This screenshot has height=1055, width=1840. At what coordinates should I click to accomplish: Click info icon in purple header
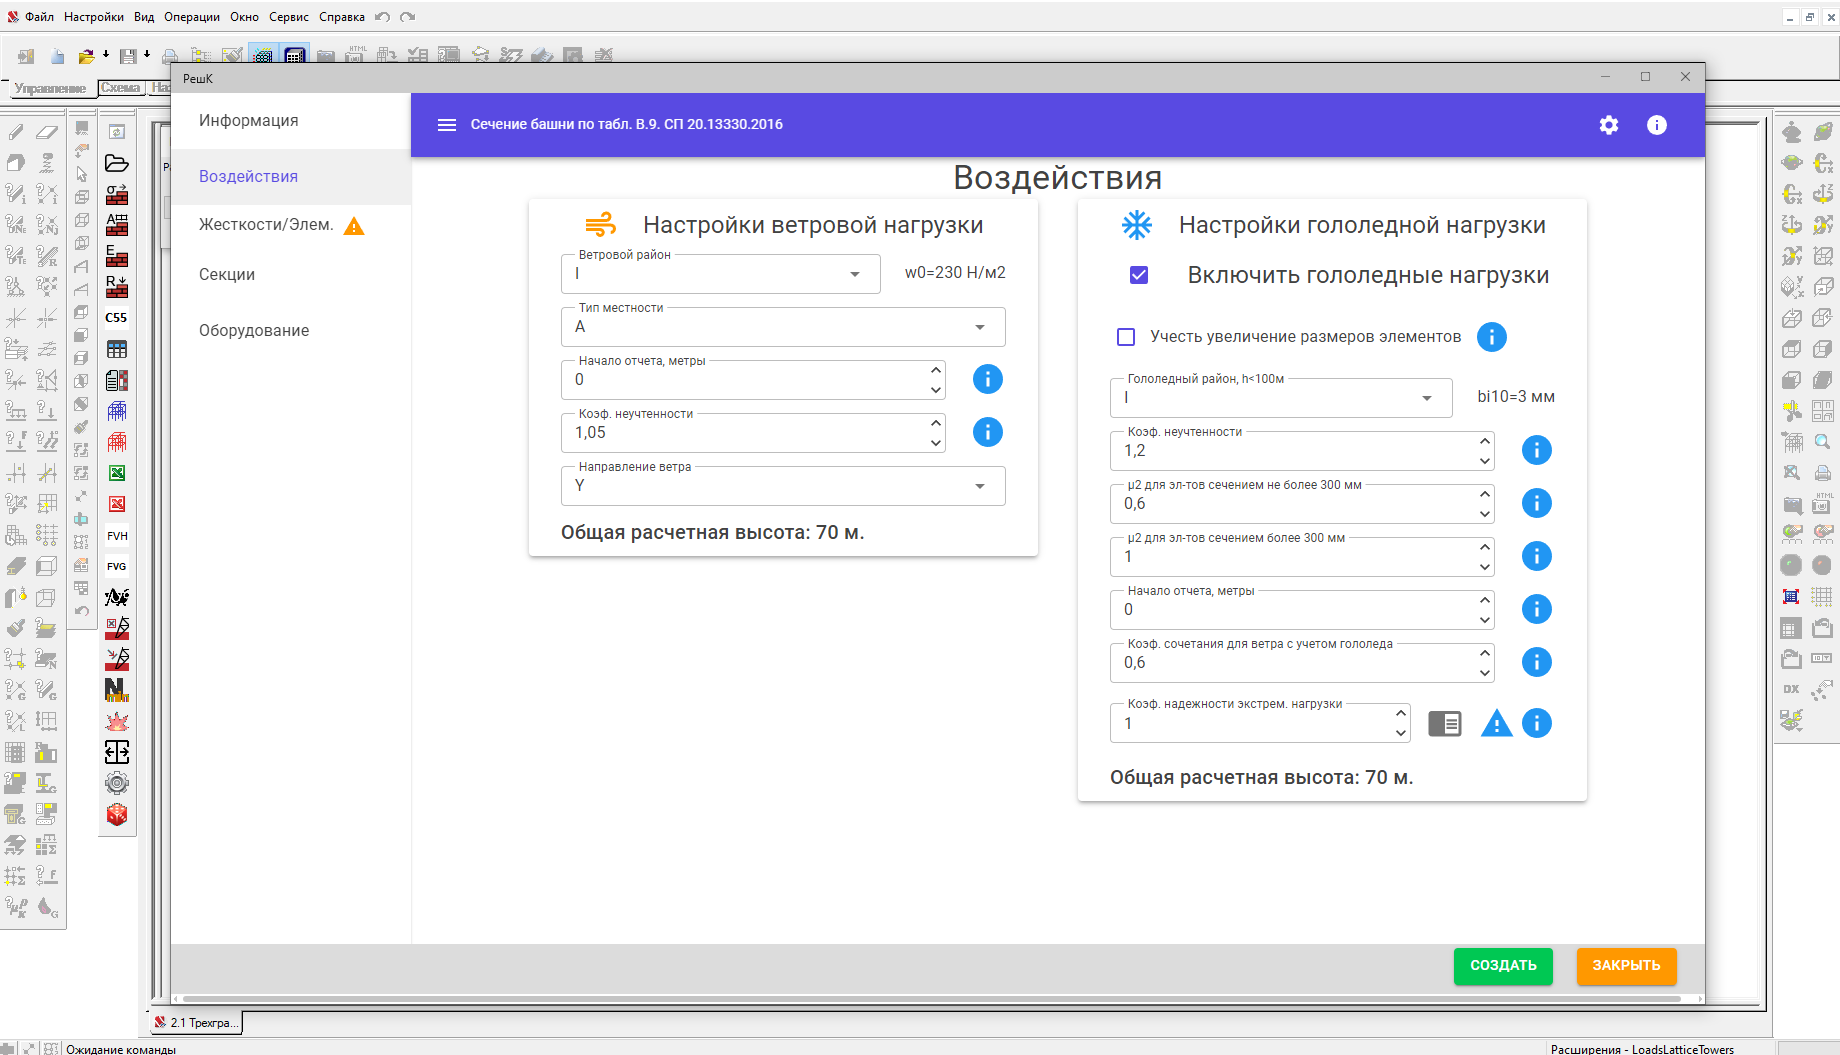click(1656, 125)
